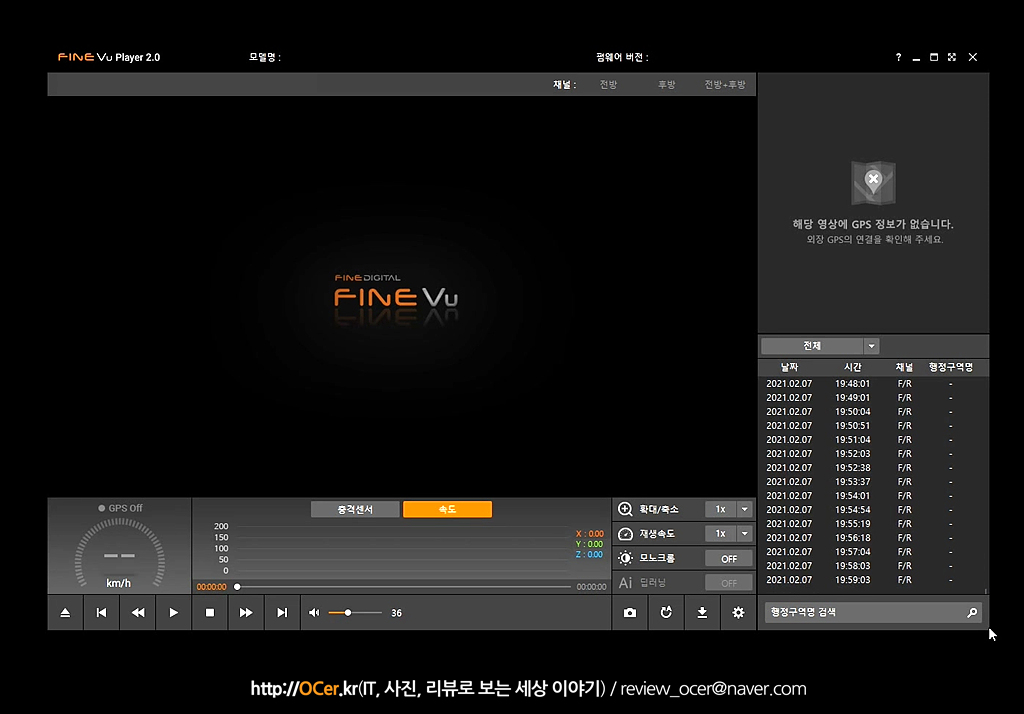Screen dimensions: 1024x714
Task: Select recording at 19:51:04
Action: click(x=872, y=440)
